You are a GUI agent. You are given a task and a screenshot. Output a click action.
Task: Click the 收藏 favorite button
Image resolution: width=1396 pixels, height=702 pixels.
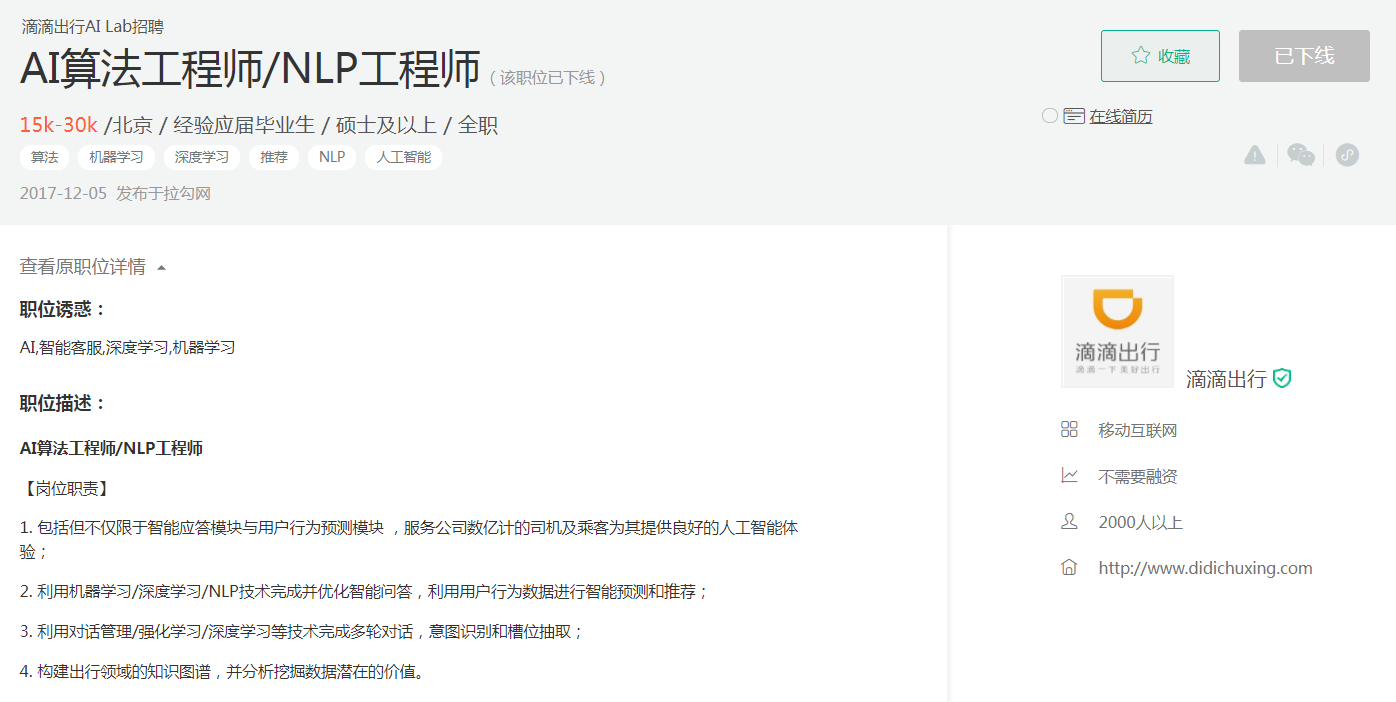(x=1160, y=56)
